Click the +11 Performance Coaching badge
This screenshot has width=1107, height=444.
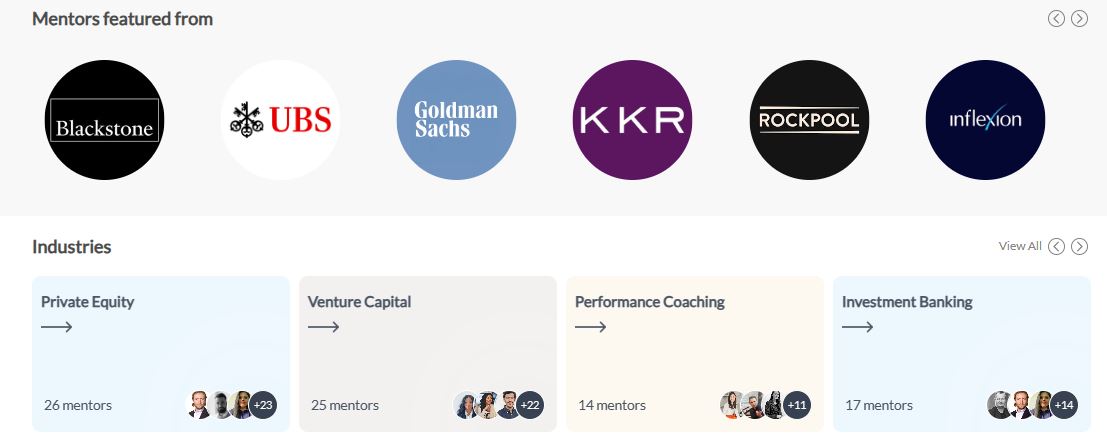(797, 405)
